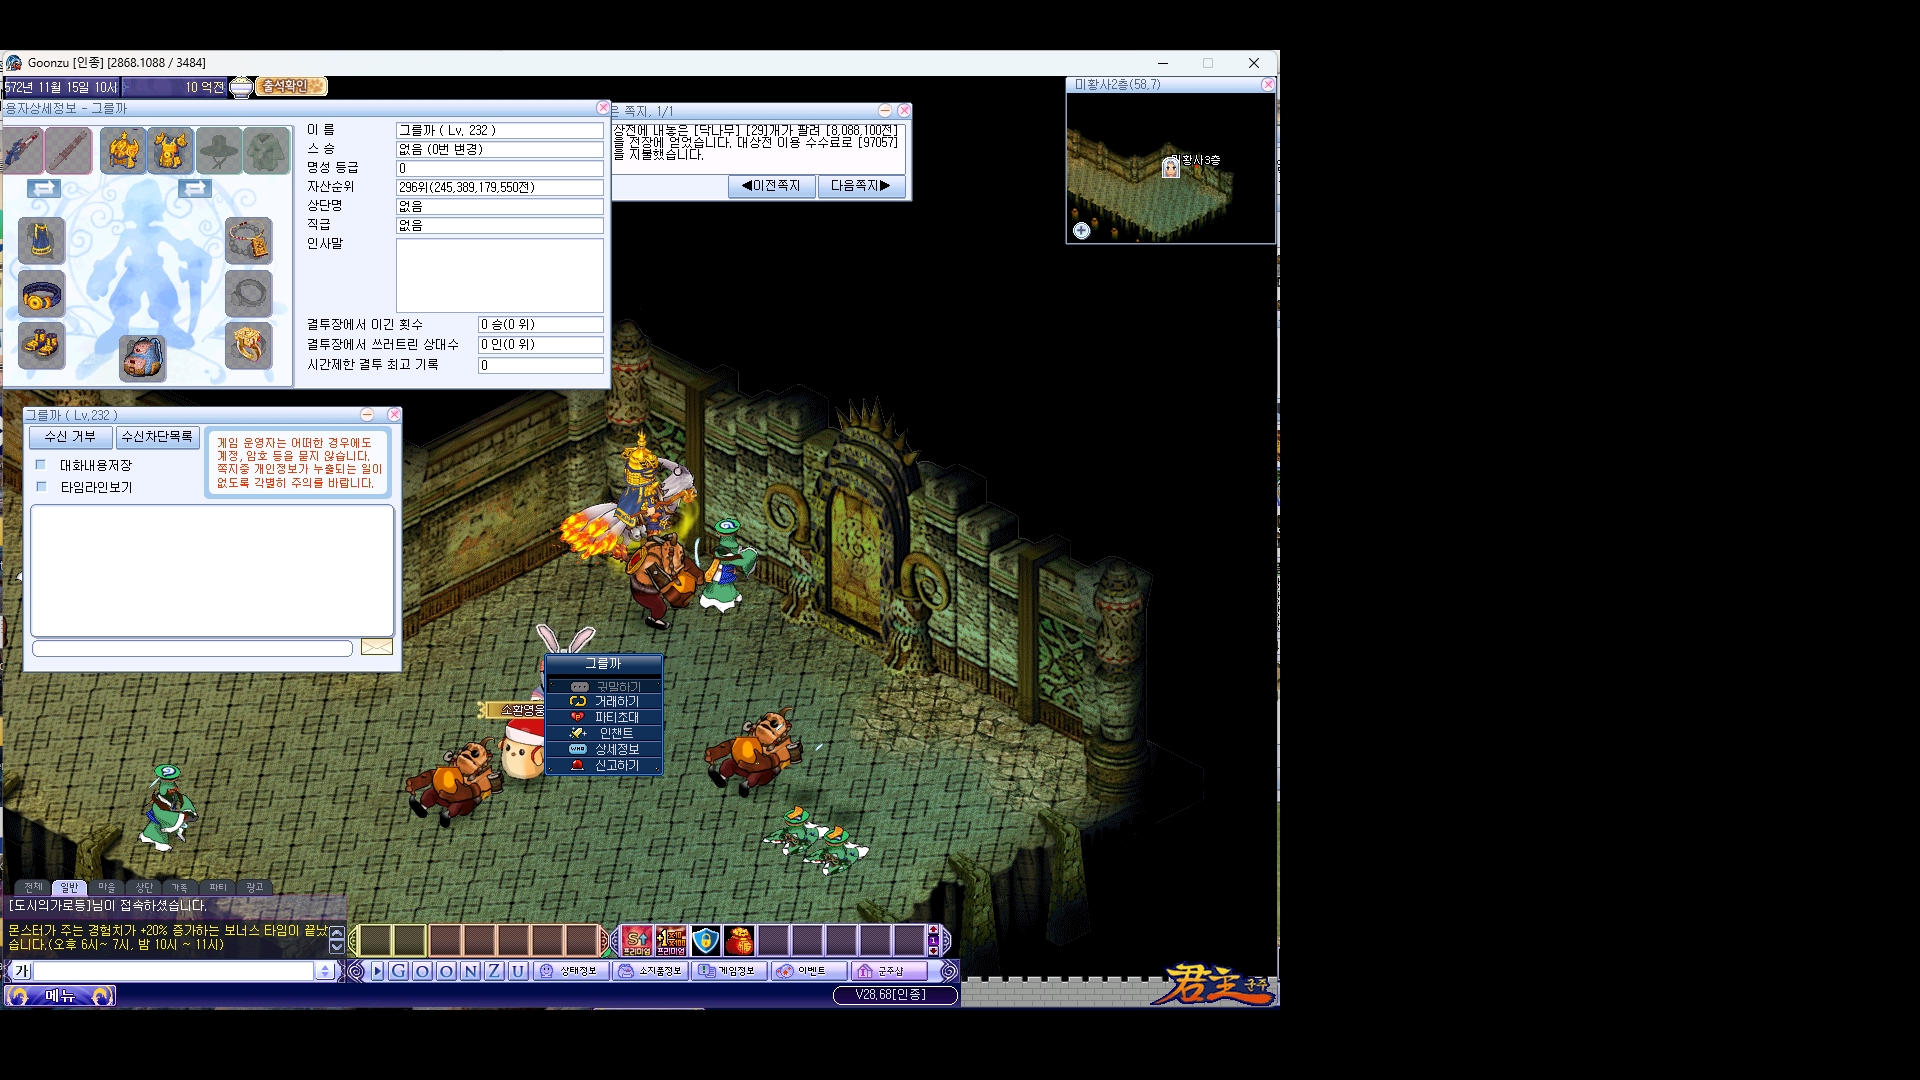Click left weapon swap arrows toggle
1920x1080 pixels.
pyautogui.click(x=43, y=188)
